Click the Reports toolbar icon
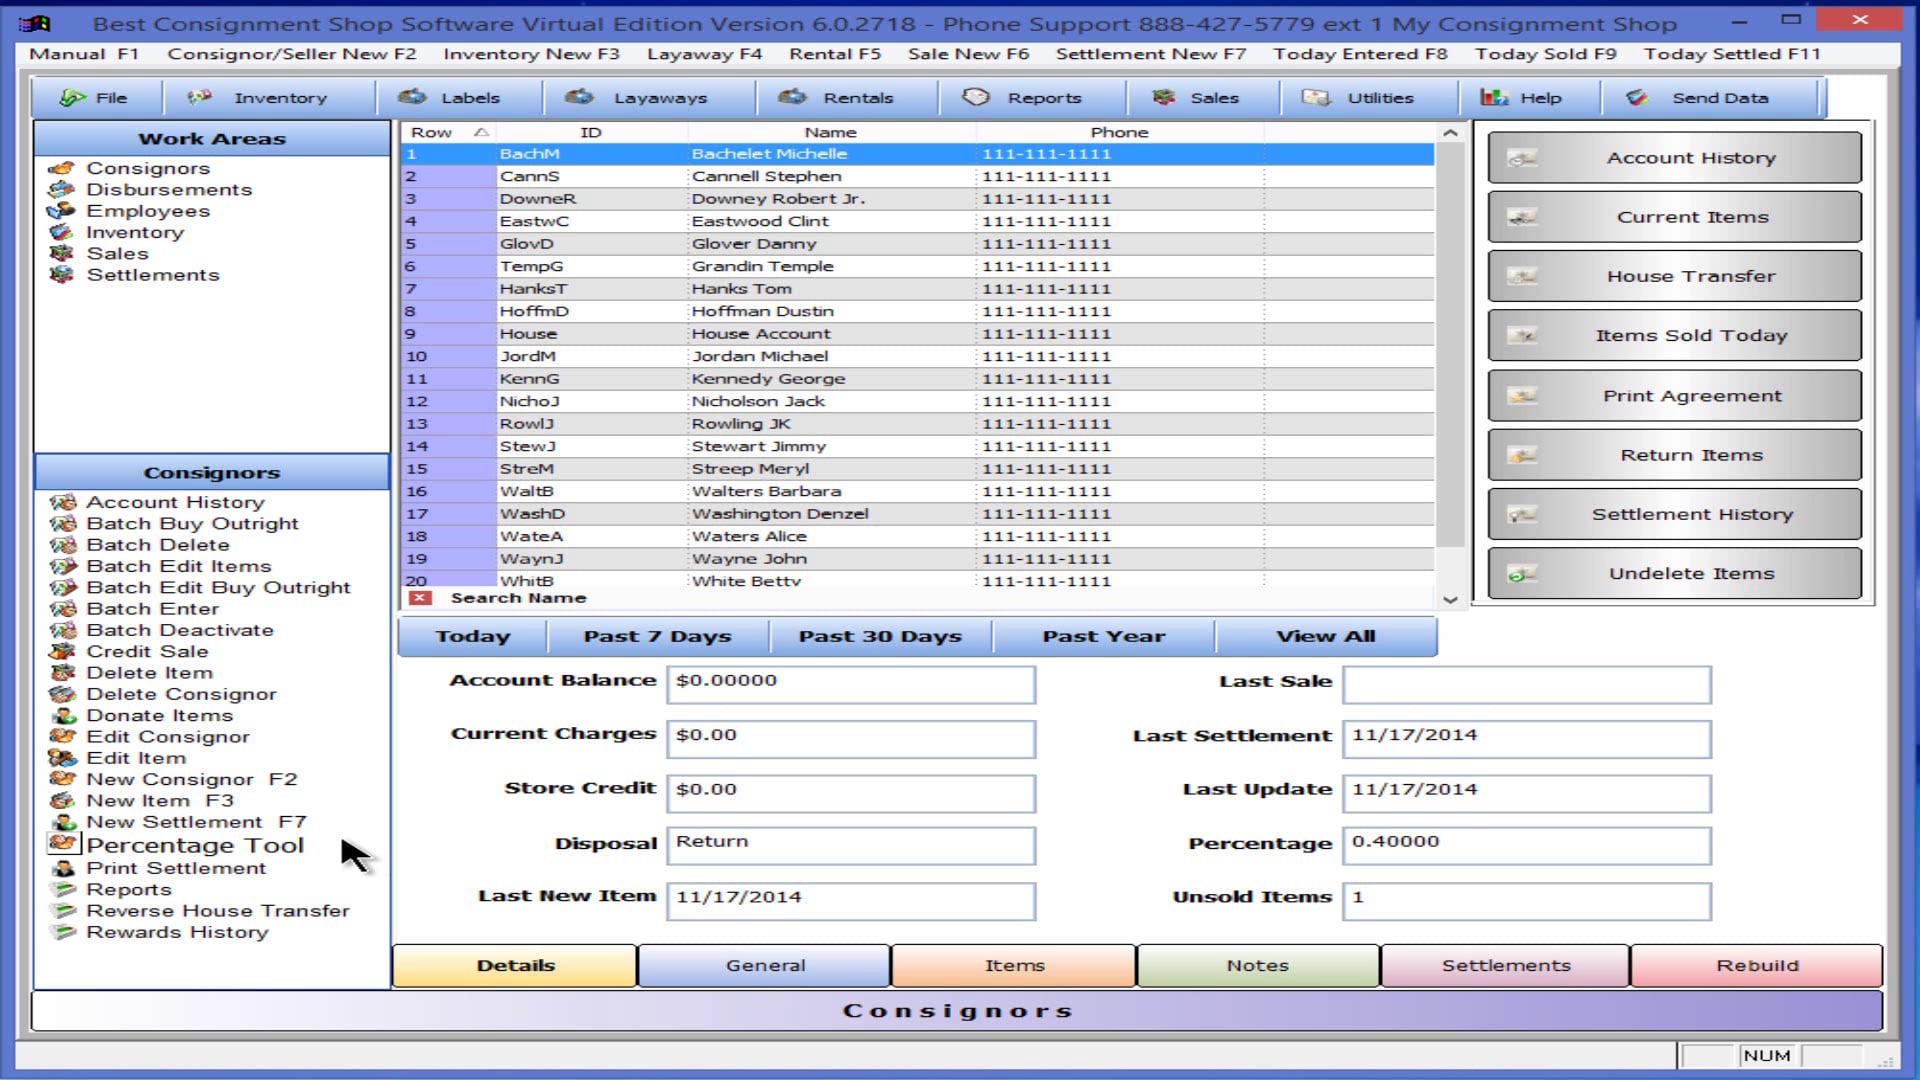1920x1080 pixels. [x=976, y=97]
